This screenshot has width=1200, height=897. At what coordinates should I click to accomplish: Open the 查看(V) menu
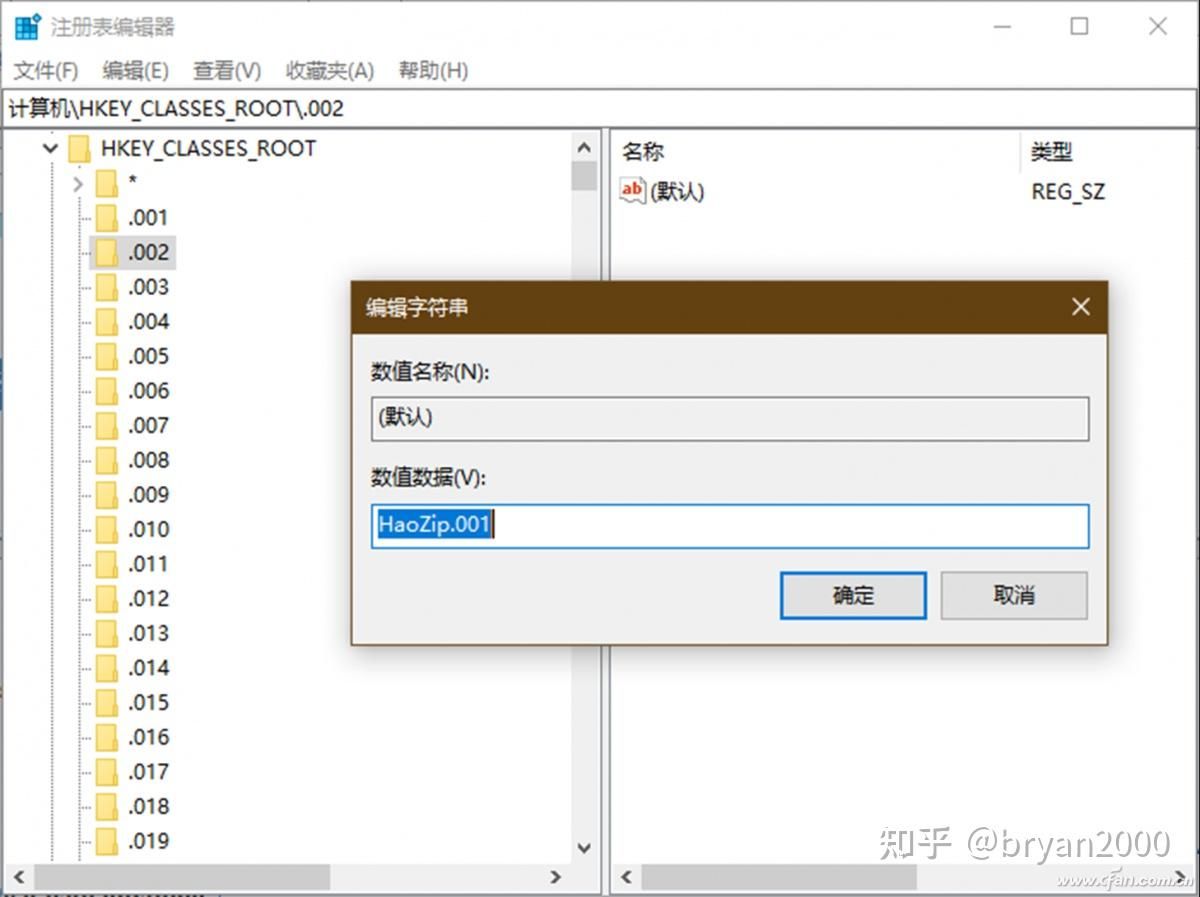(x=227, y=71)
